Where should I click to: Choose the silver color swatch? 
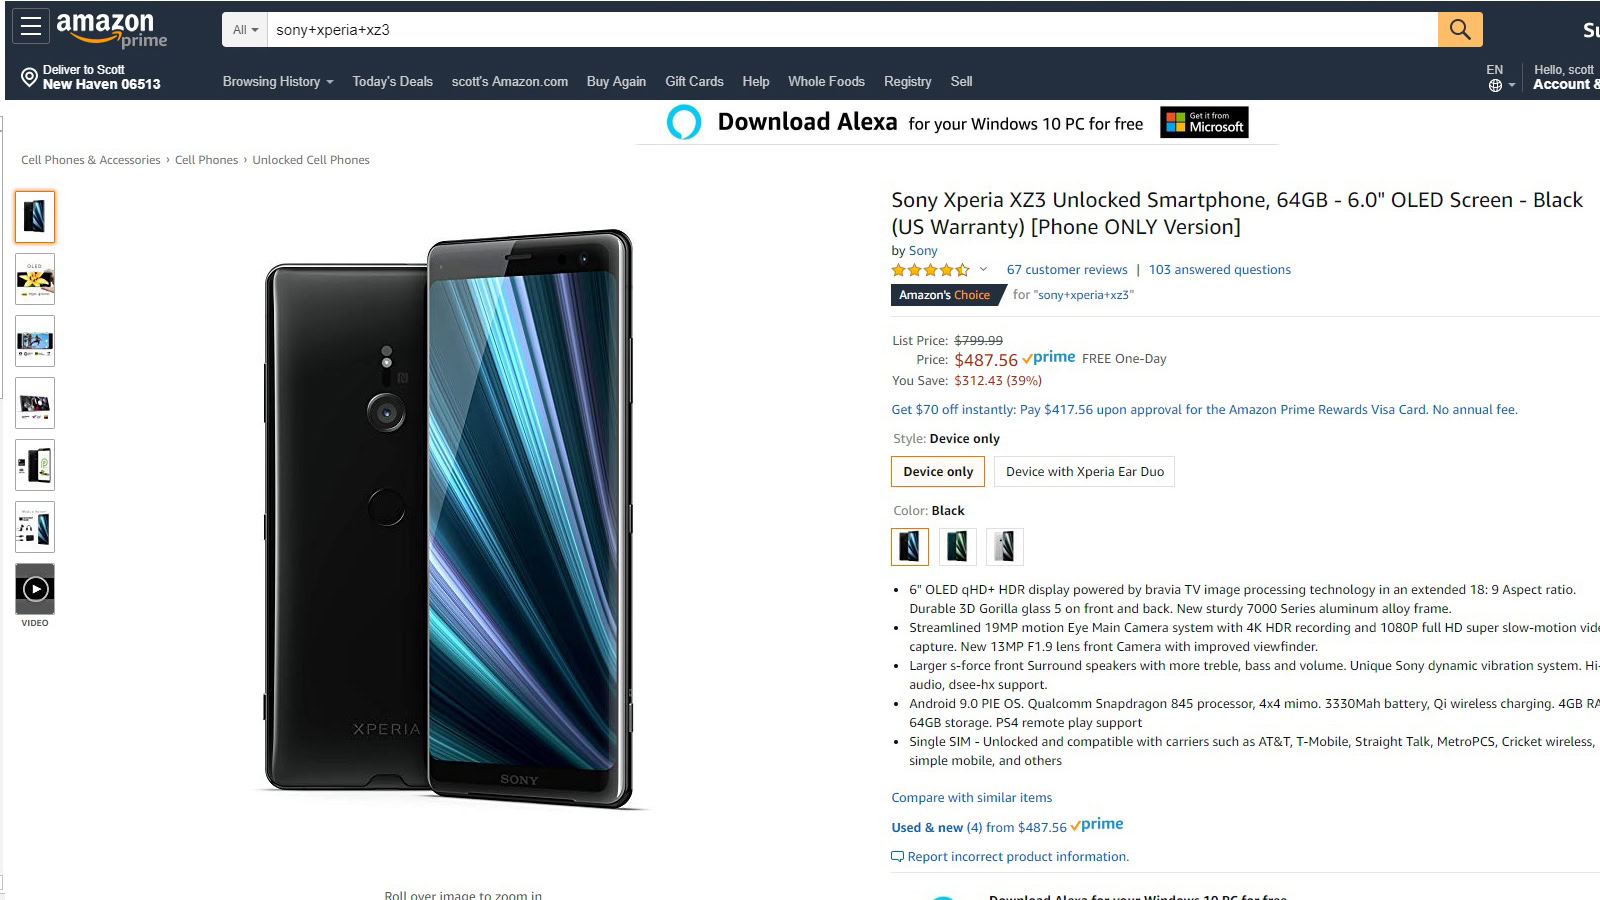1004,547
